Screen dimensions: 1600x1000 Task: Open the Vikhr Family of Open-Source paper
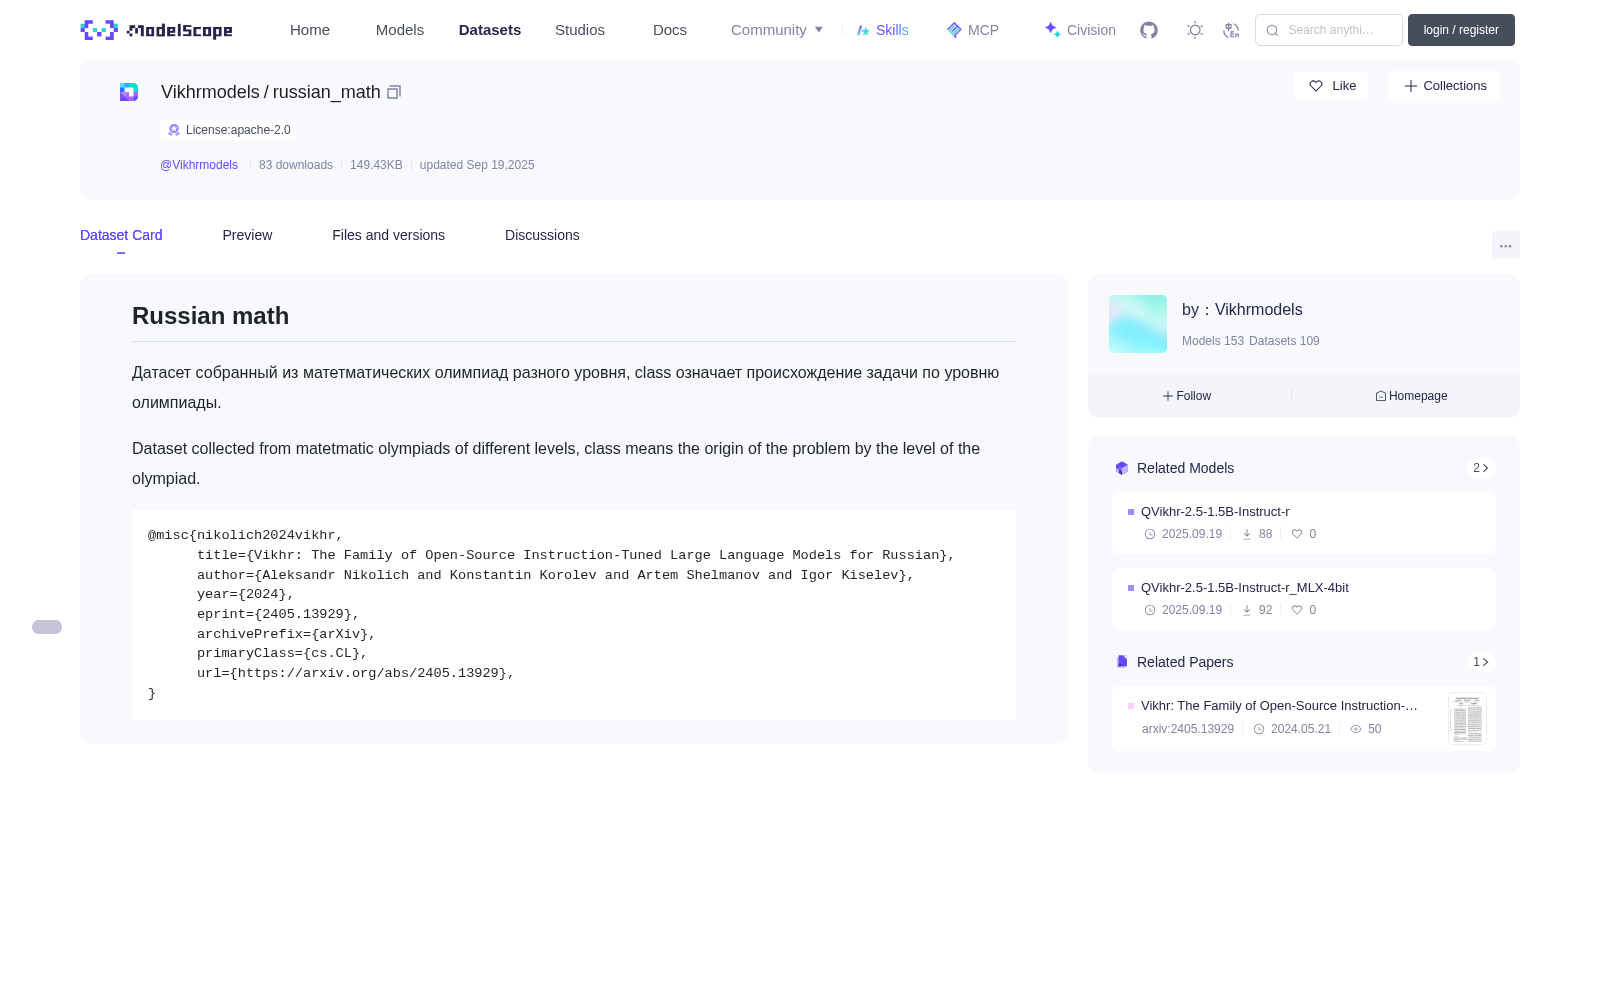[x=1279, y=706]
